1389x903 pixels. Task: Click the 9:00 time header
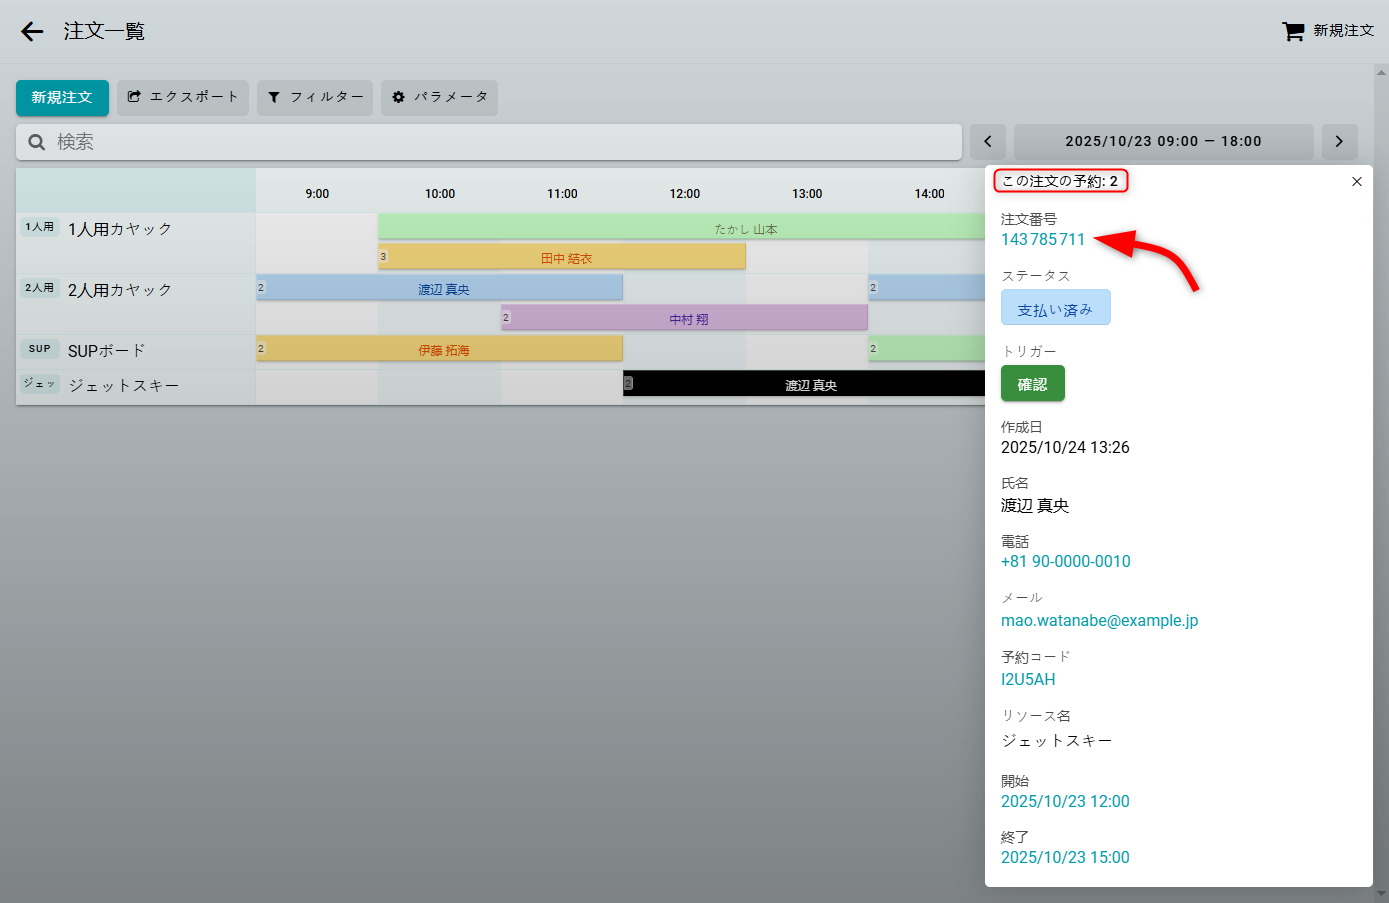tap(317, 194)
